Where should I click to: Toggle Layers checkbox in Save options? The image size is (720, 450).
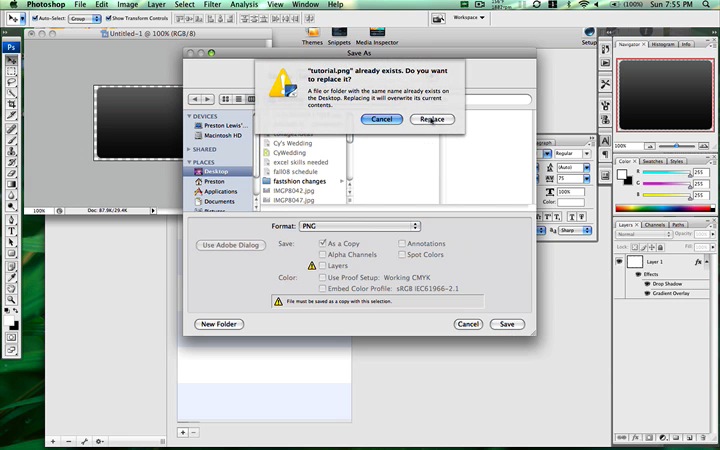coord(322,265)
